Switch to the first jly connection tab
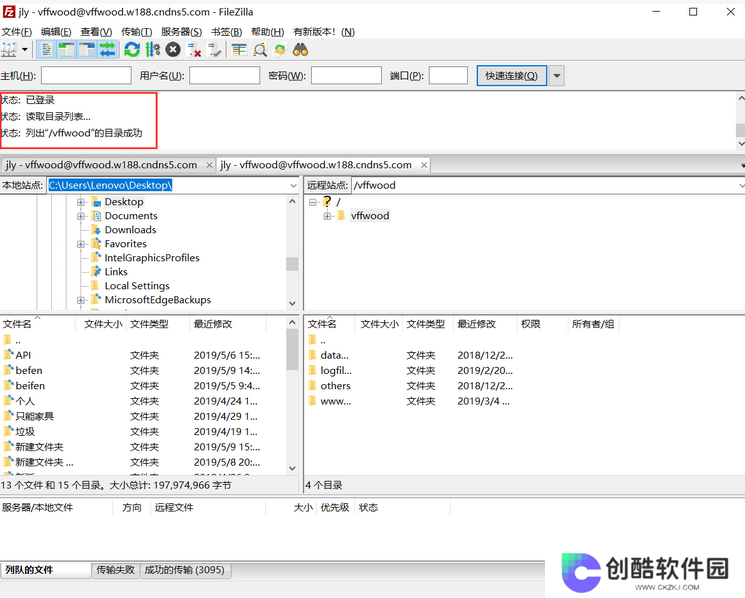The height and width of the screenshot is (598, 745). tap(102, 165)
